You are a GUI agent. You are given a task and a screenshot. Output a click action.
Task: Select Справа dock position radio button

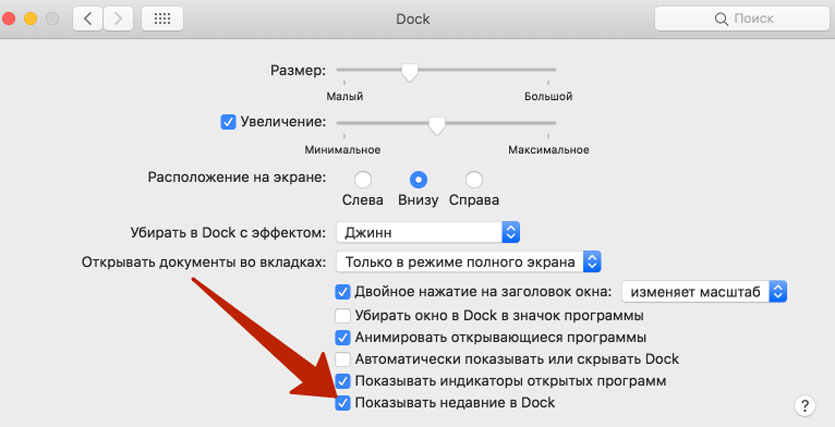coord(474,180)
